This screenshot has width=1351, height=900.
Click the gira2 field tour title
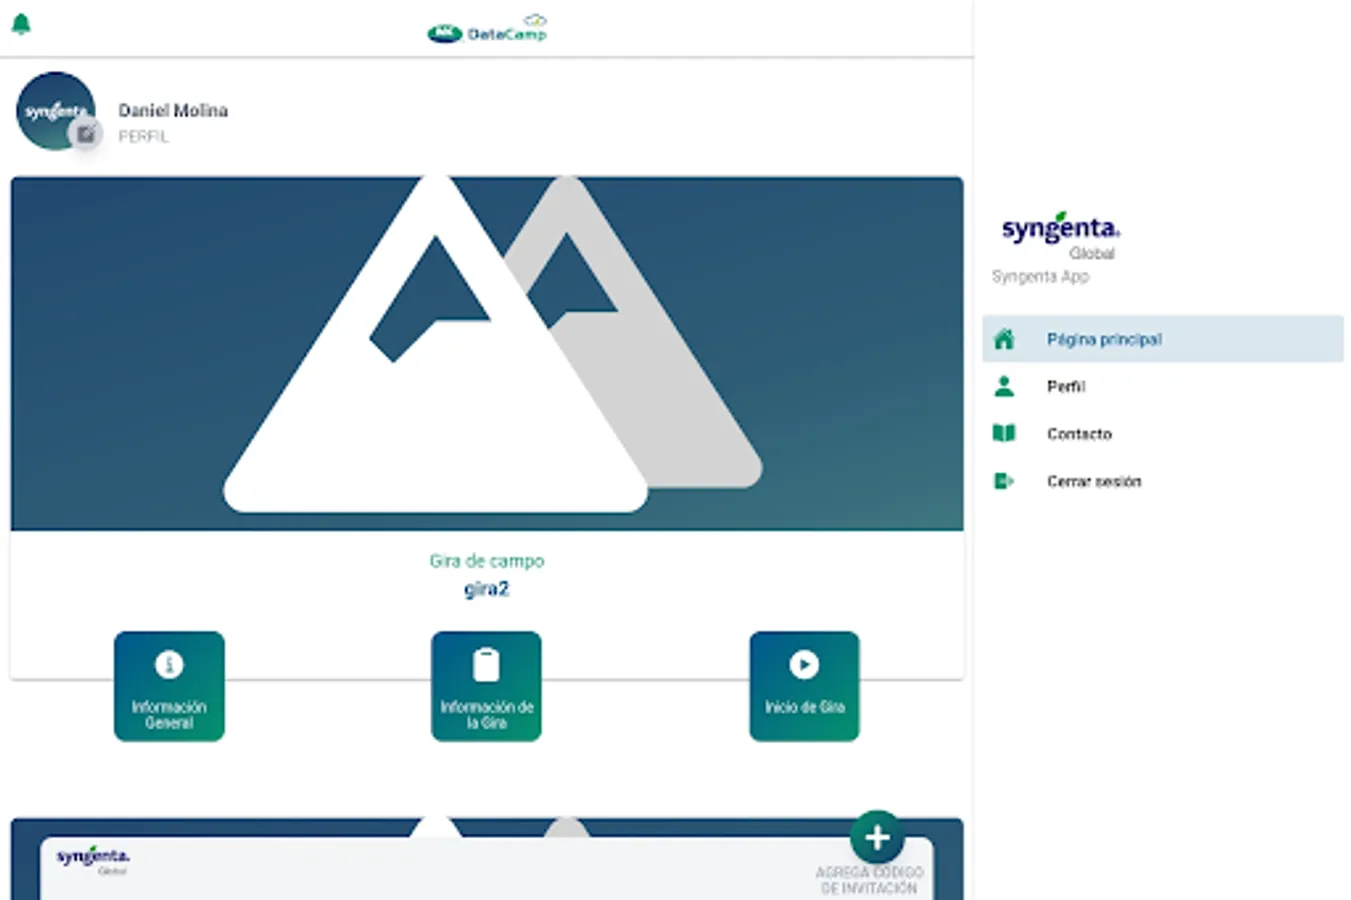[486, 588]
